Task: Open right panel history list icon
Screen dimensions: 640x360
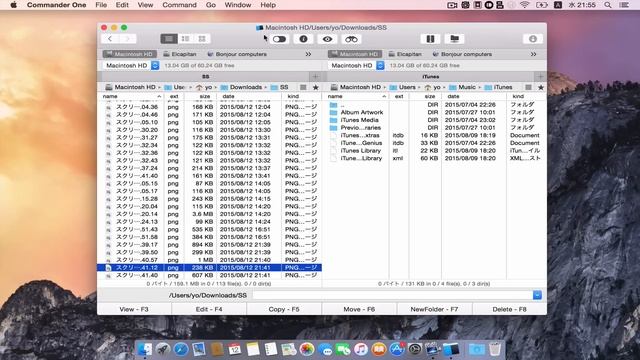Action: 528,87
